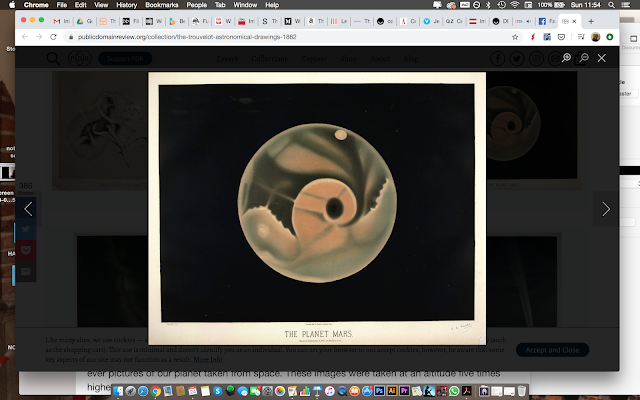Open Safari from the Dock
640x400 pixels.
[x=143, y=391]
